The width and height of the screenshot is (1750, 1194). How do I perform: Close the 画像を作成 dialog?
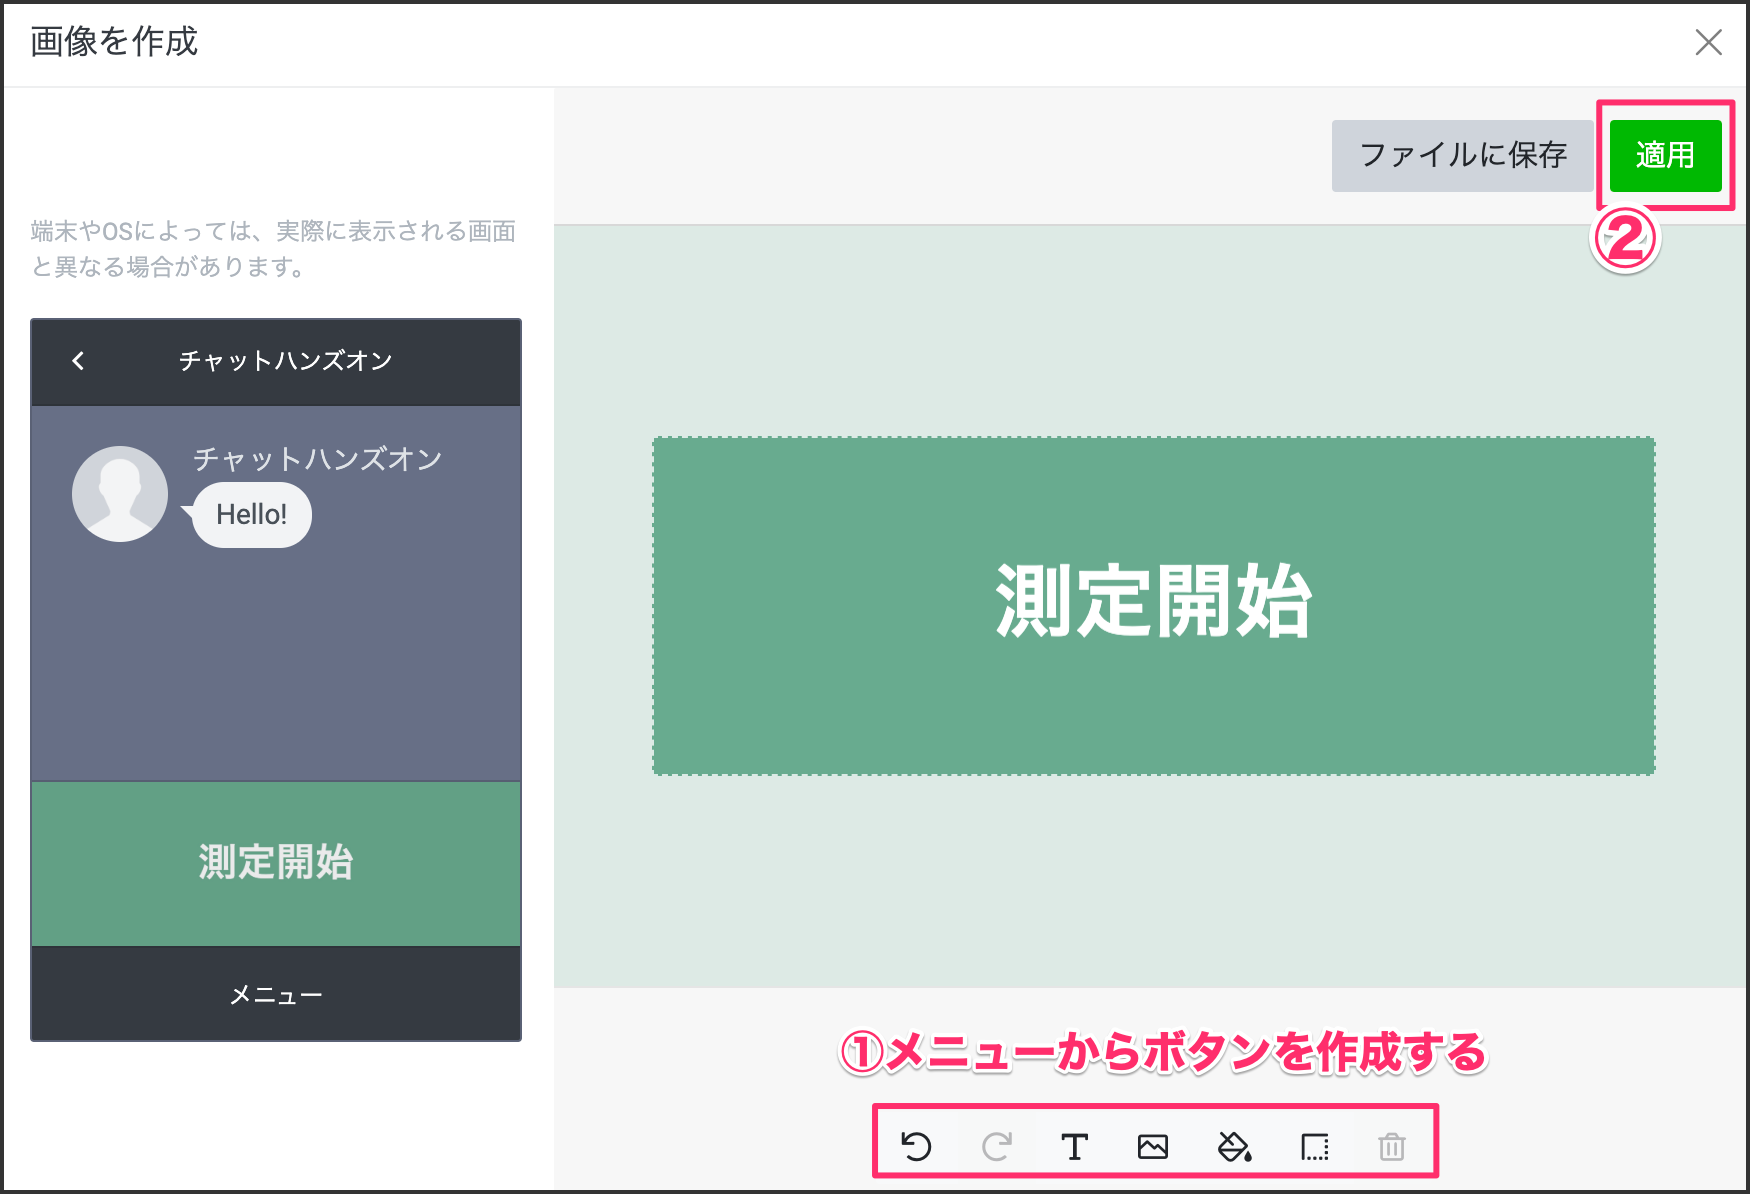1708,42
